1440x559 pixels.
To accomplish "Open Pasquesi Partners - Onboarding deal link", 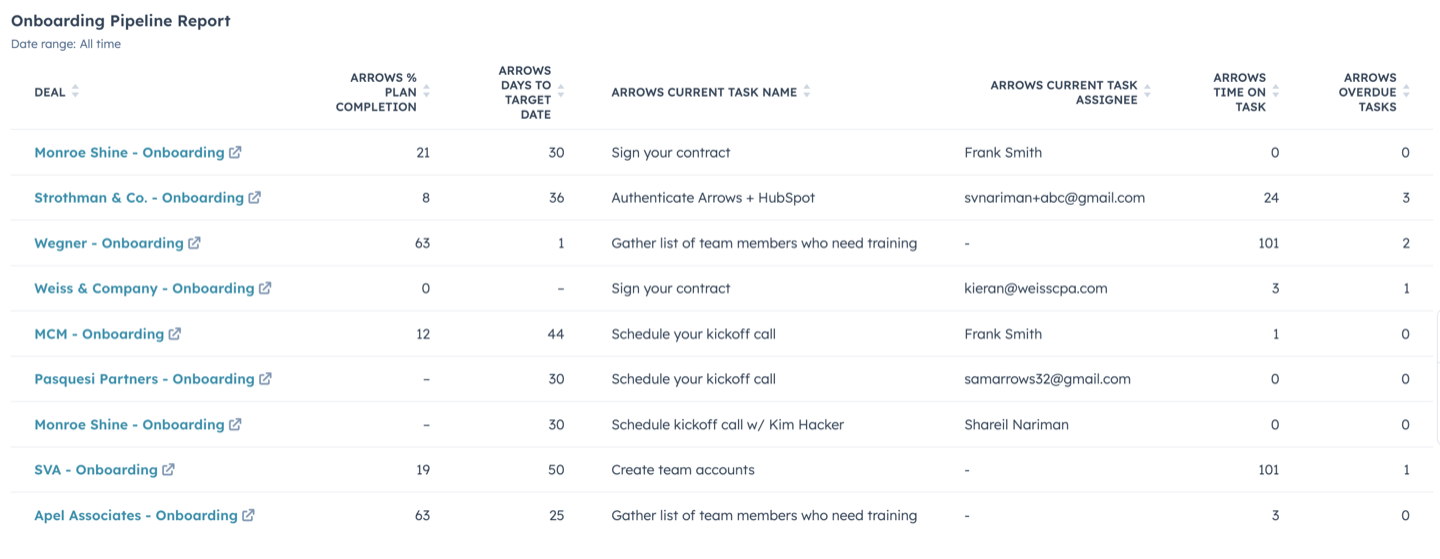I will click(x=144, y=379).
